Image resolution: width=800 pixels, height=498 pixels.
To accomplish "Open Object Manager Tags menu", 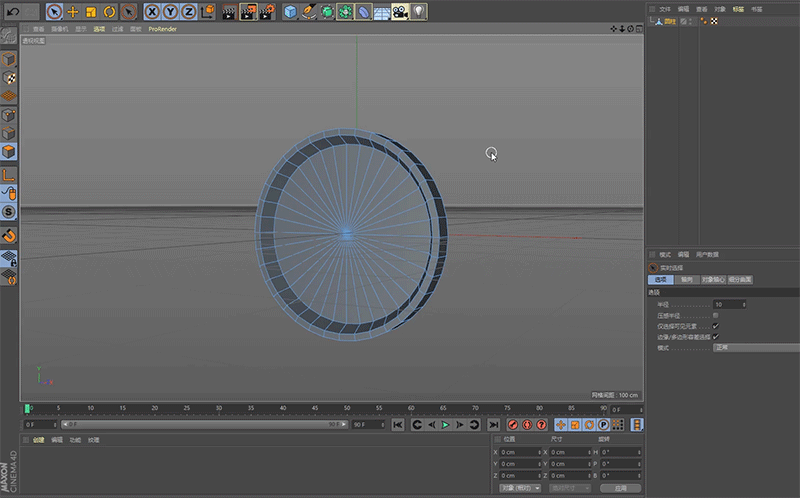I will [738, 9].
